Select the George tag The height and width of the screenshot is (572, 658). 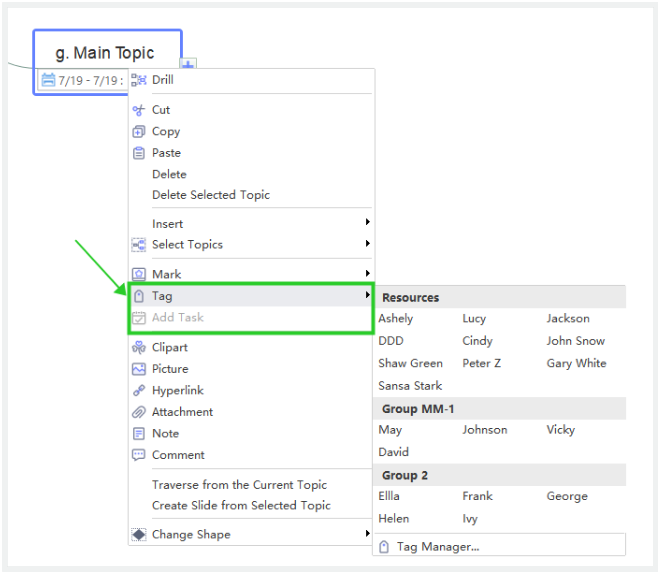567,497
